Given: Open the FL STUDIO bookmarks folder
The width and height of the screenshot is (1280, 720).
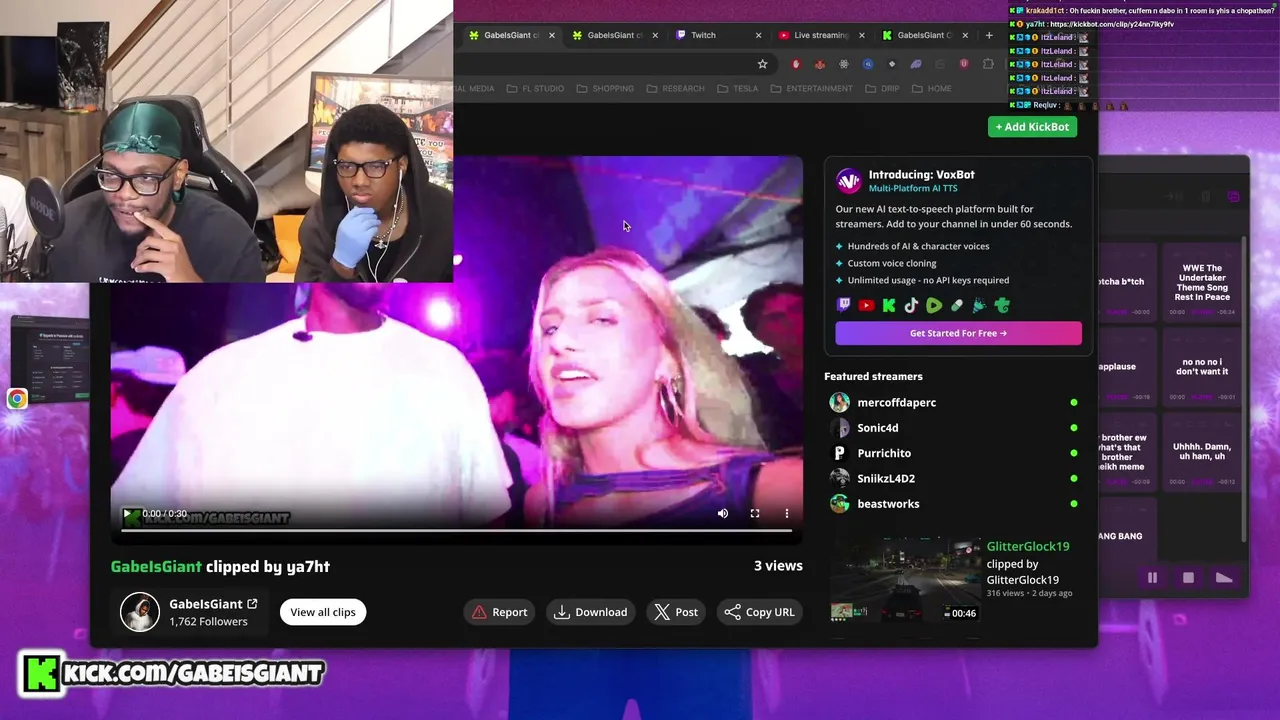Looking at the screenshot, I should (535, 89).
